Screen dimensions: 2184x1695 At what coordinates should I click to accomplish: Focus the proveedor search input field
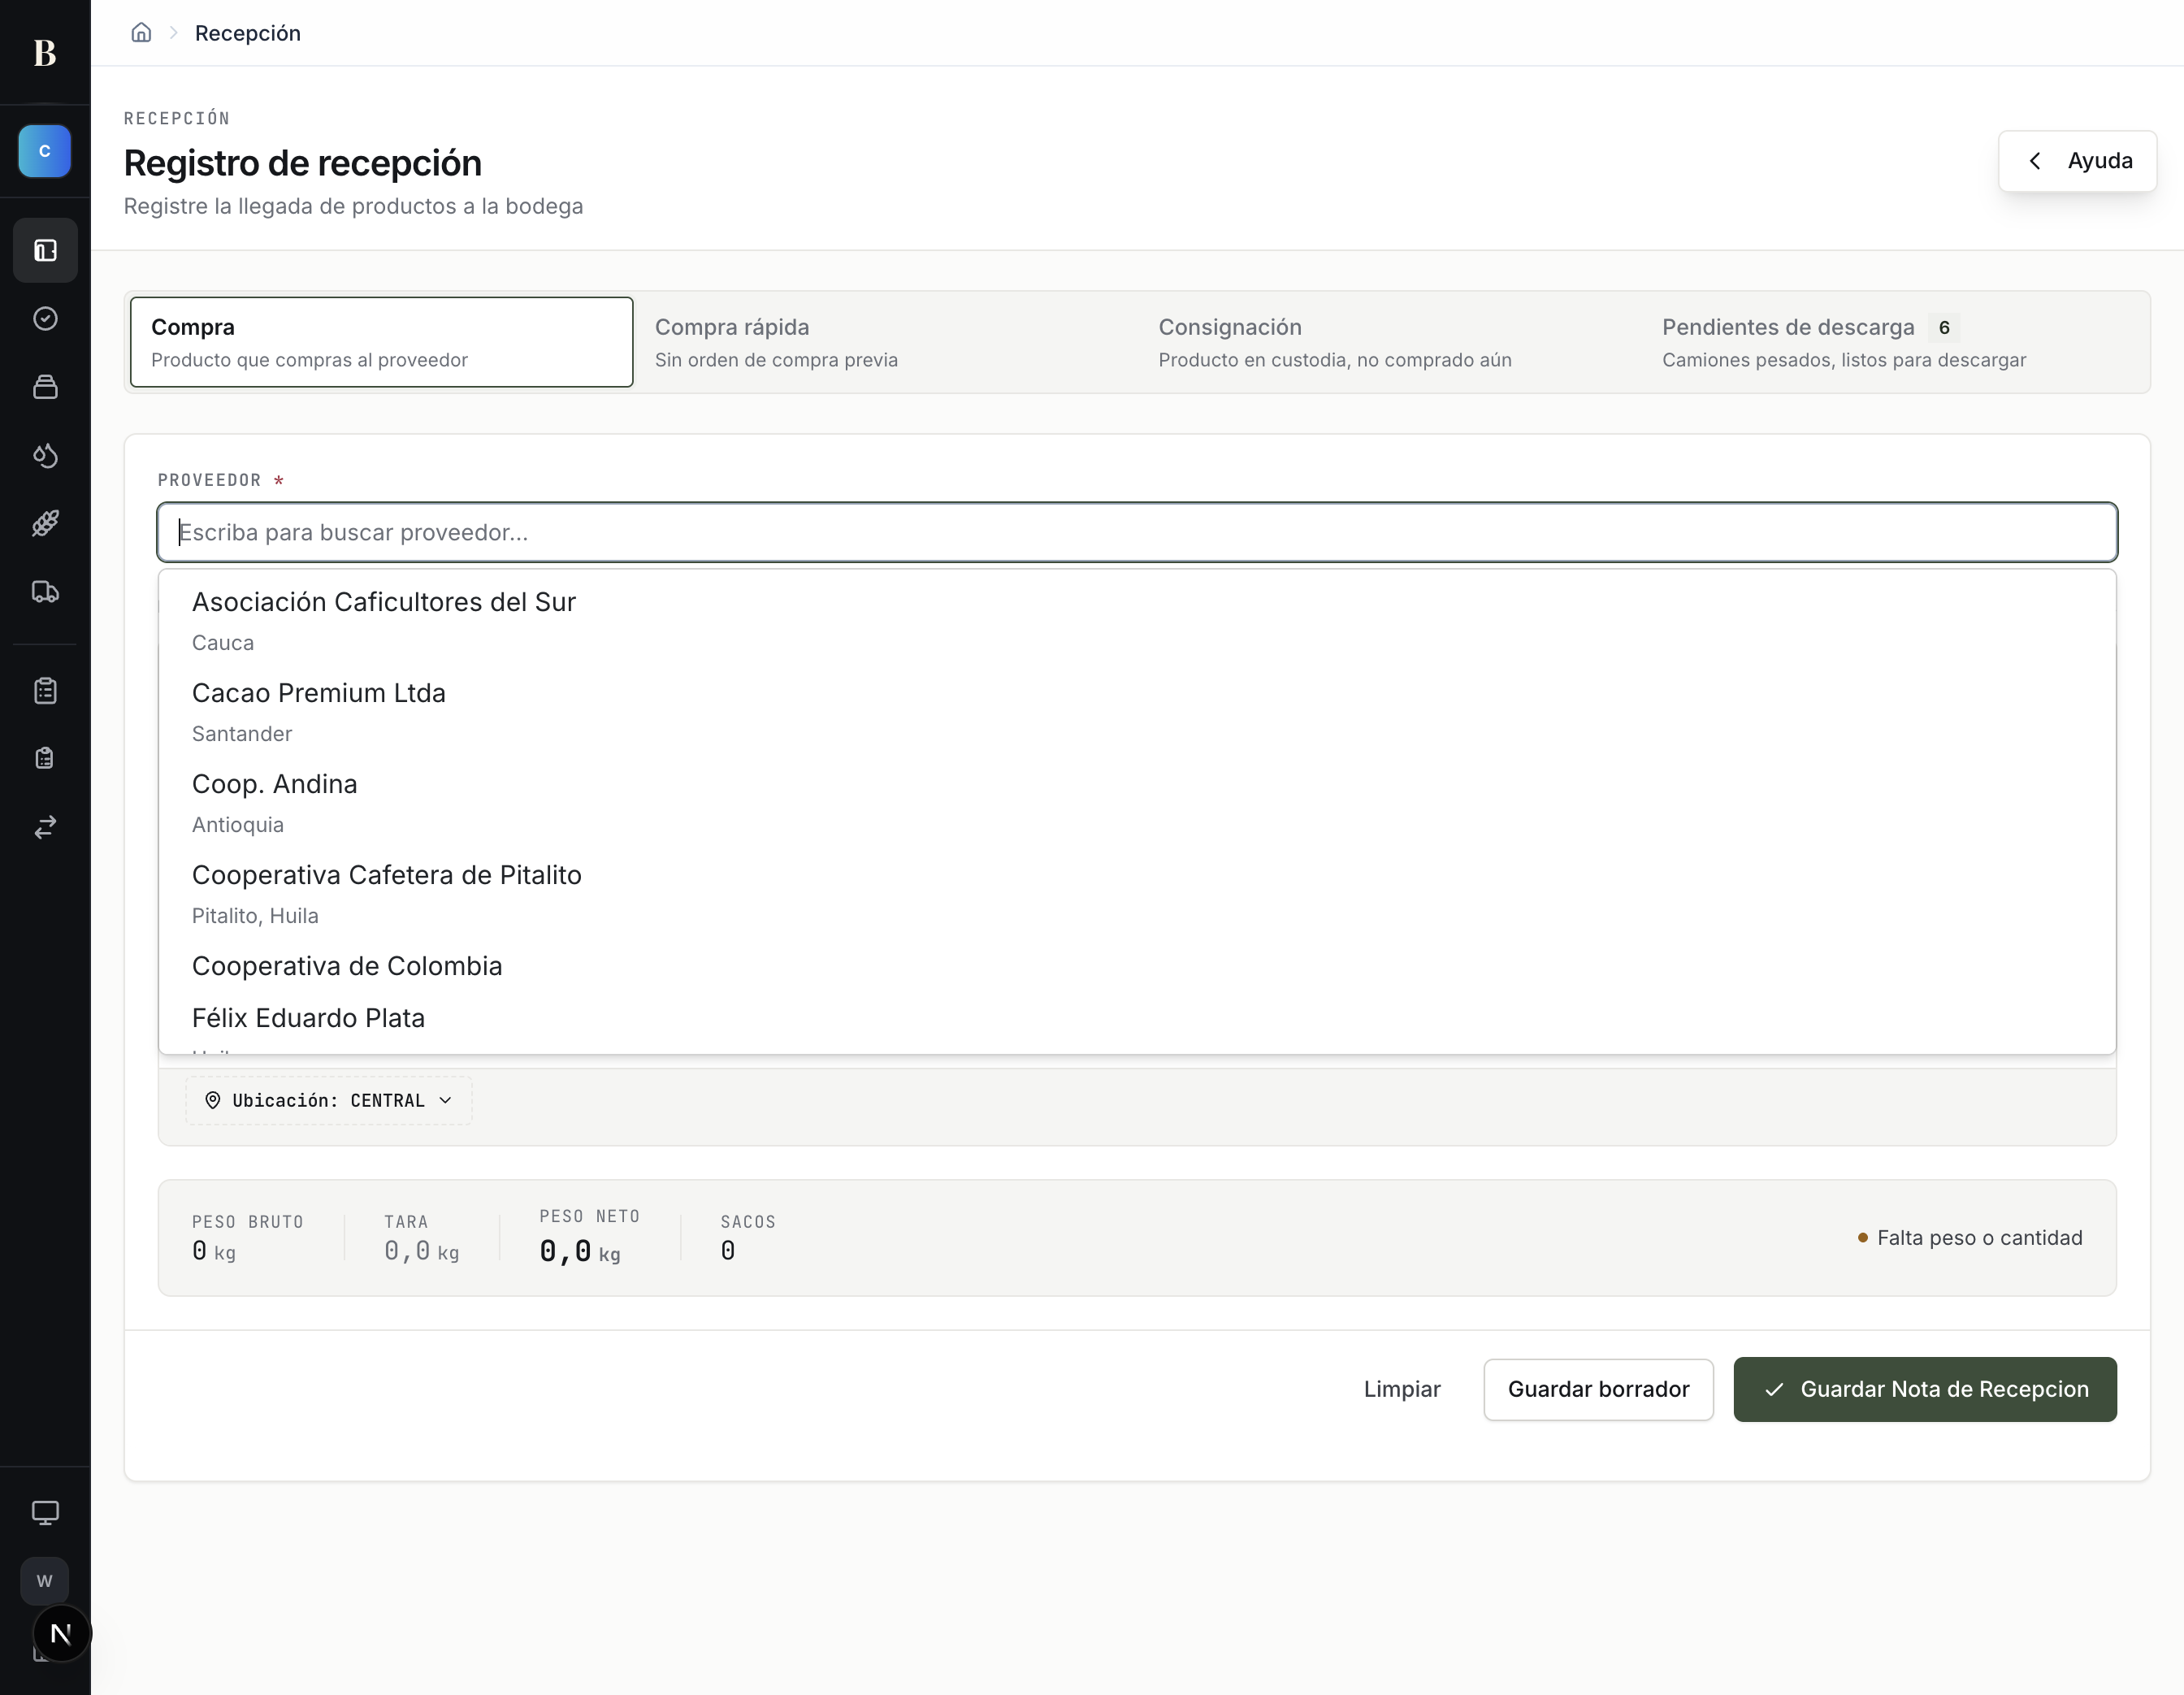click(1137, 532)
